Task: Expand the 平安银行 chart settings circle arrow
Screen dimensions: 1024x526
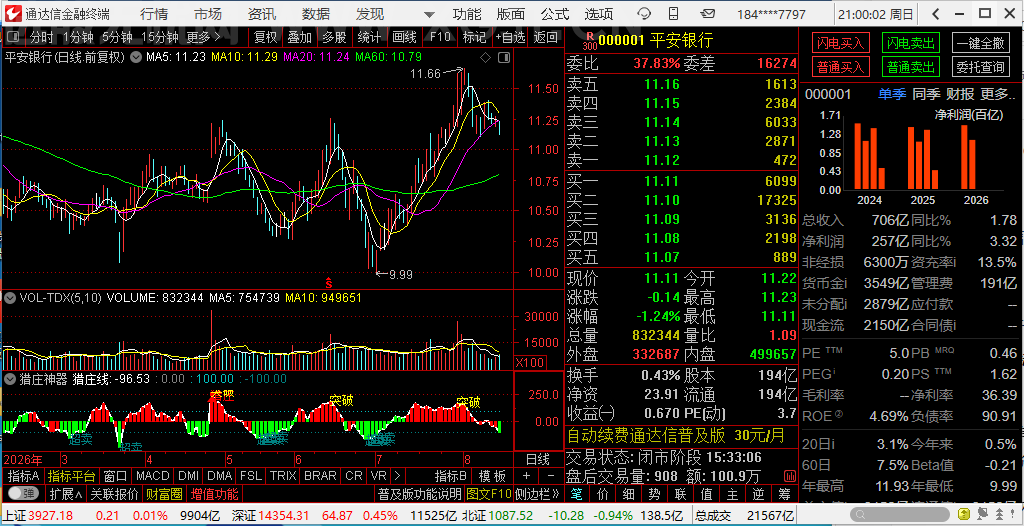Action: [135, 58]
